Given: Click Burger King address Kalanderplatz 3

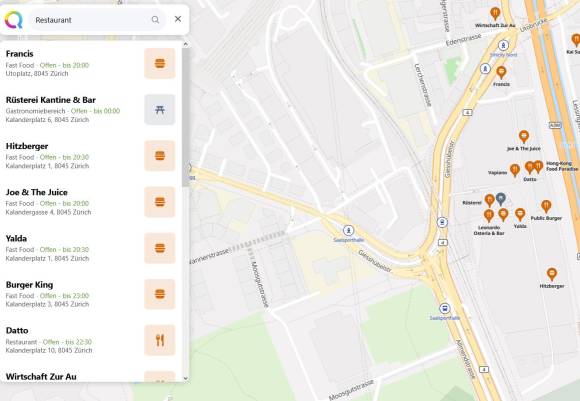Looking at the screenshot, I should coord(47,304).
